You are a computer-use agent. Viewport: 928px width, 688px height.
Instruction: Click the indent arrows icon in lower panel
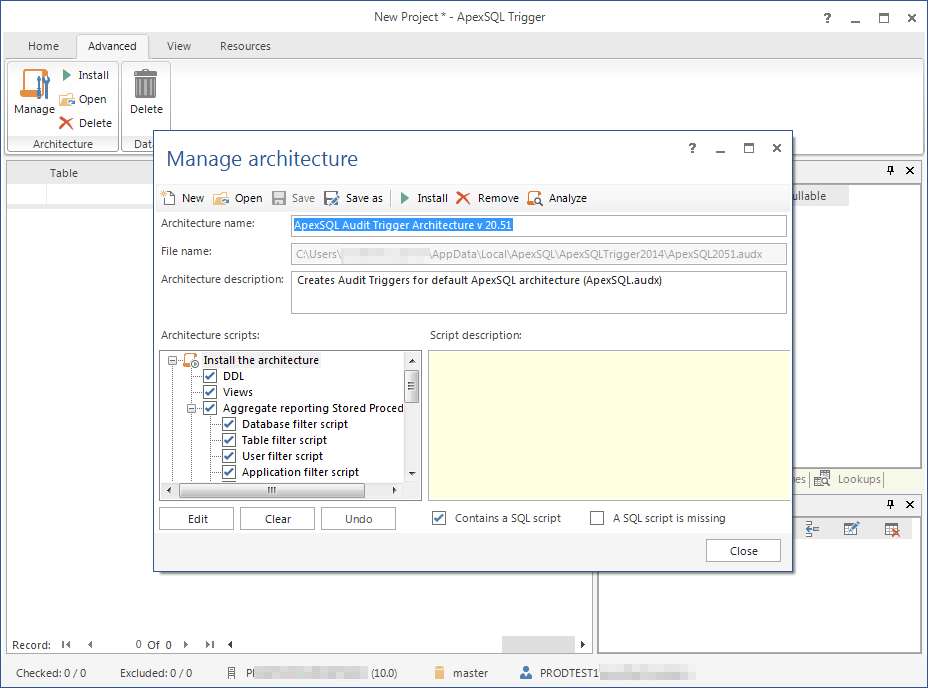[x=813, y=529]
